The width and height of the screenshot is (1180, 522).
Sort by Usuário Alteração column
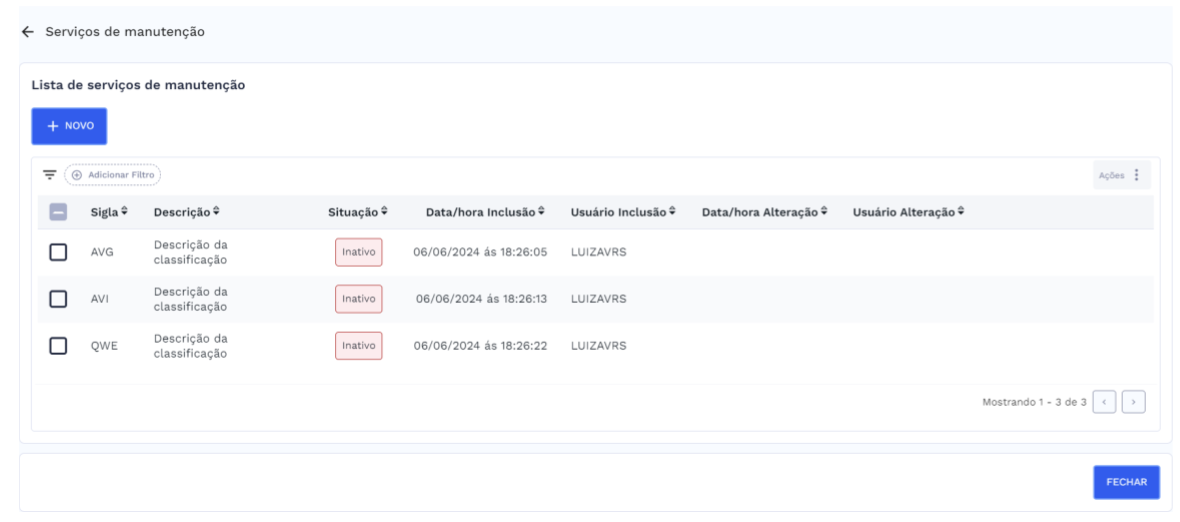pos(959,212)
